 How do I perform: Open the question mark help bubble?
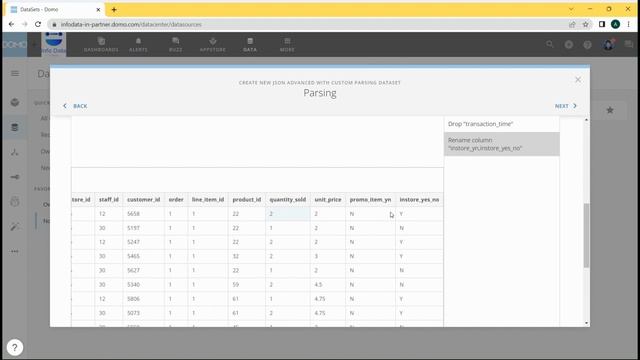[x=15, y=347]
